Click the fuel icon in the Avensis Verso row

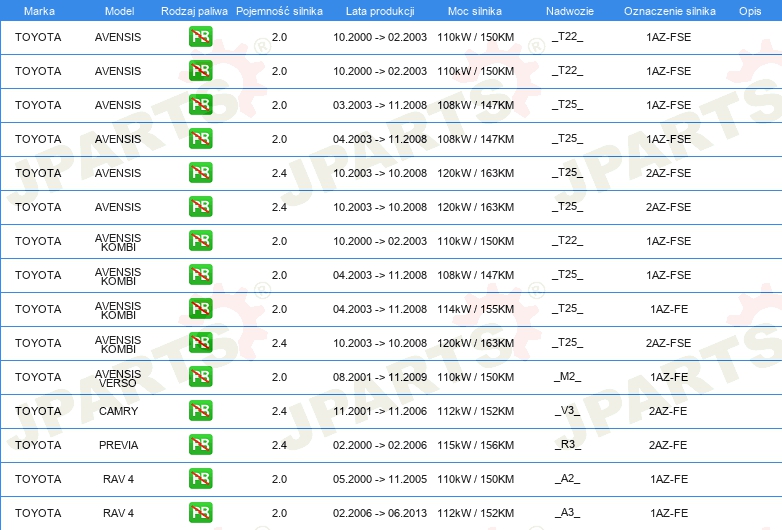click(x=200, y=376)
